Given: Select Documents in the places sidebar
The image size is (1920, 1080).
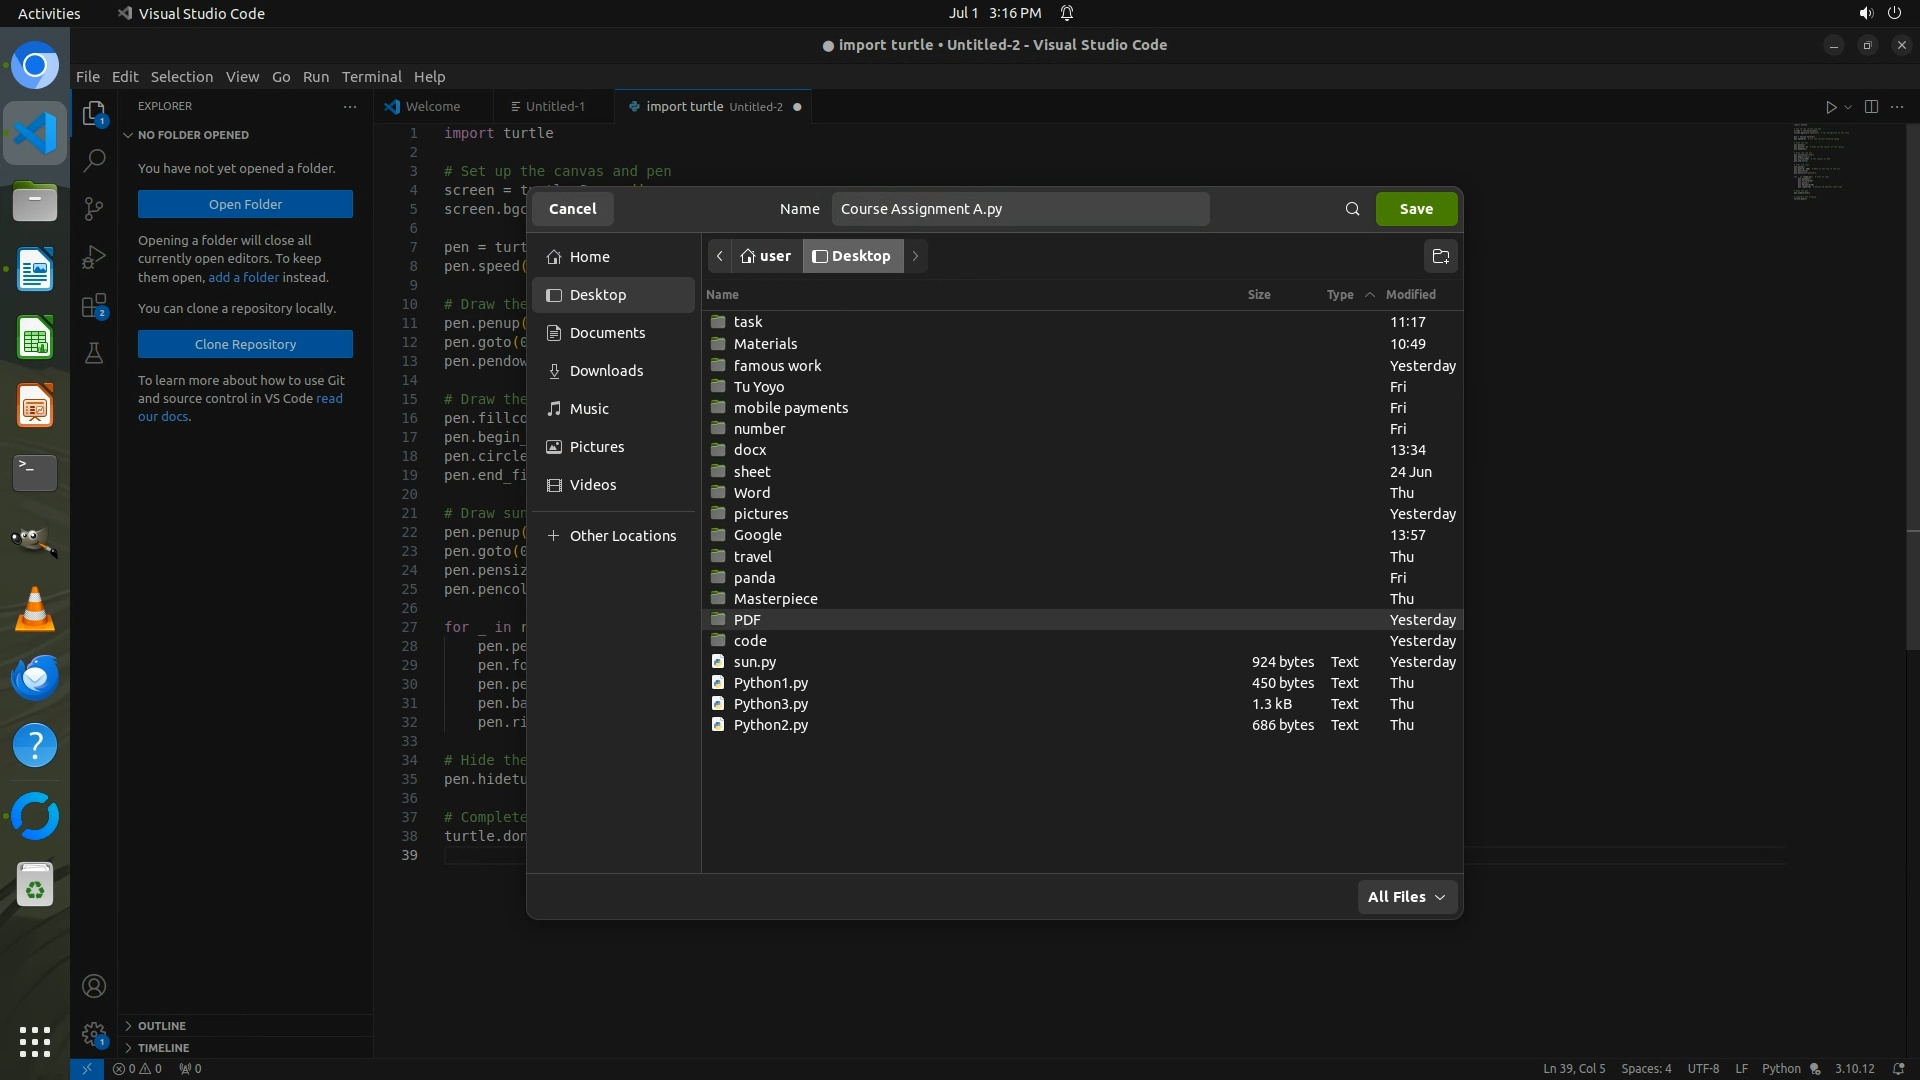Looking at the screenshot, I should (607, 333).
